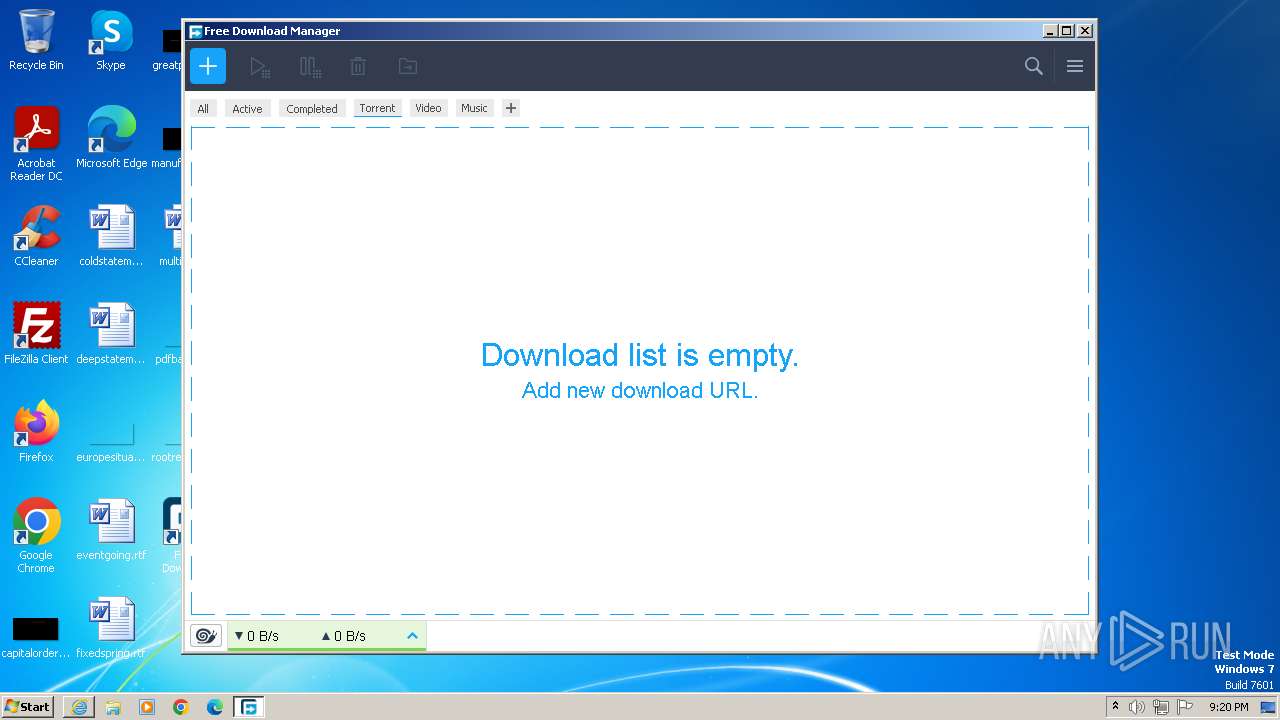Click 'Add new download URL.' text
This screenshot has height=720, width=1280.
pos(640,390)
